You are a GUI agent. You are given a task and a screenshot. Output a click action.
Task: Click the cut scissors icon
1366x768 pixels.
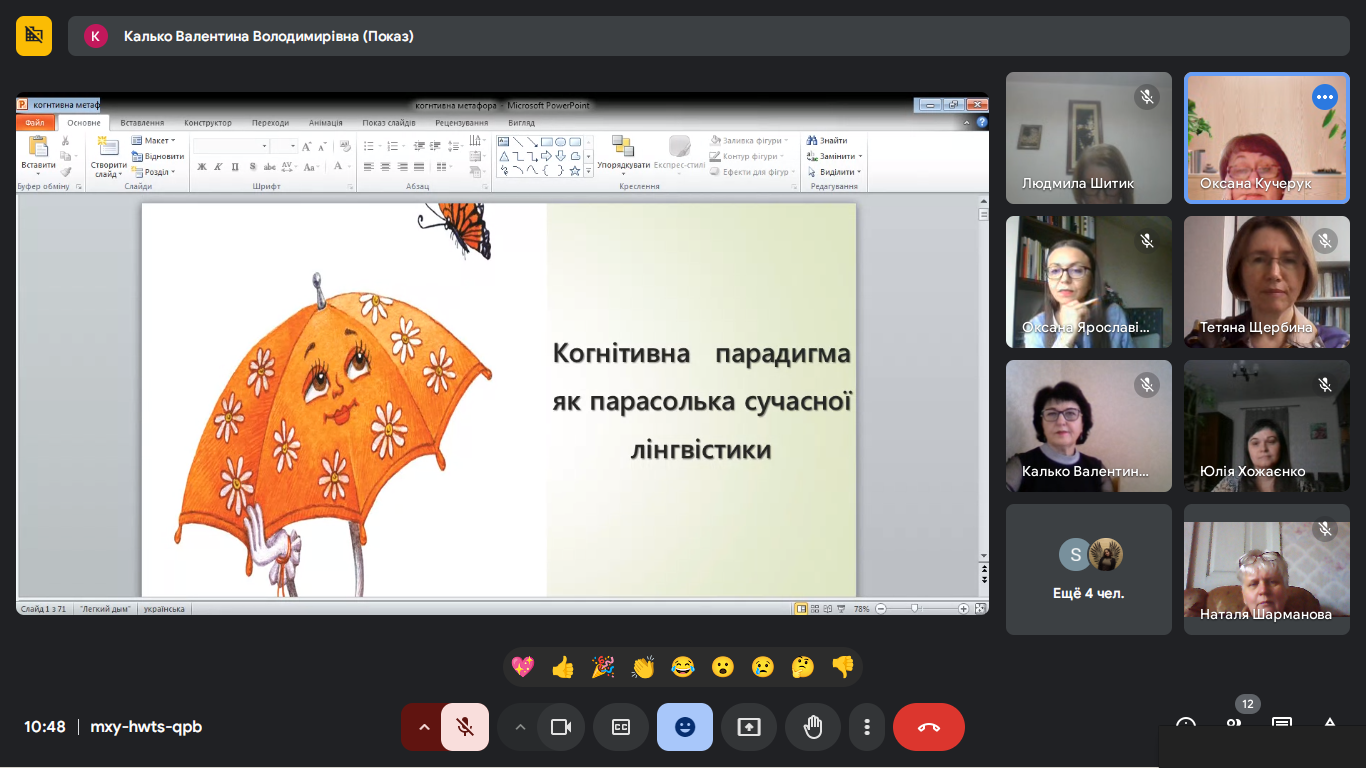coord(66,141)
